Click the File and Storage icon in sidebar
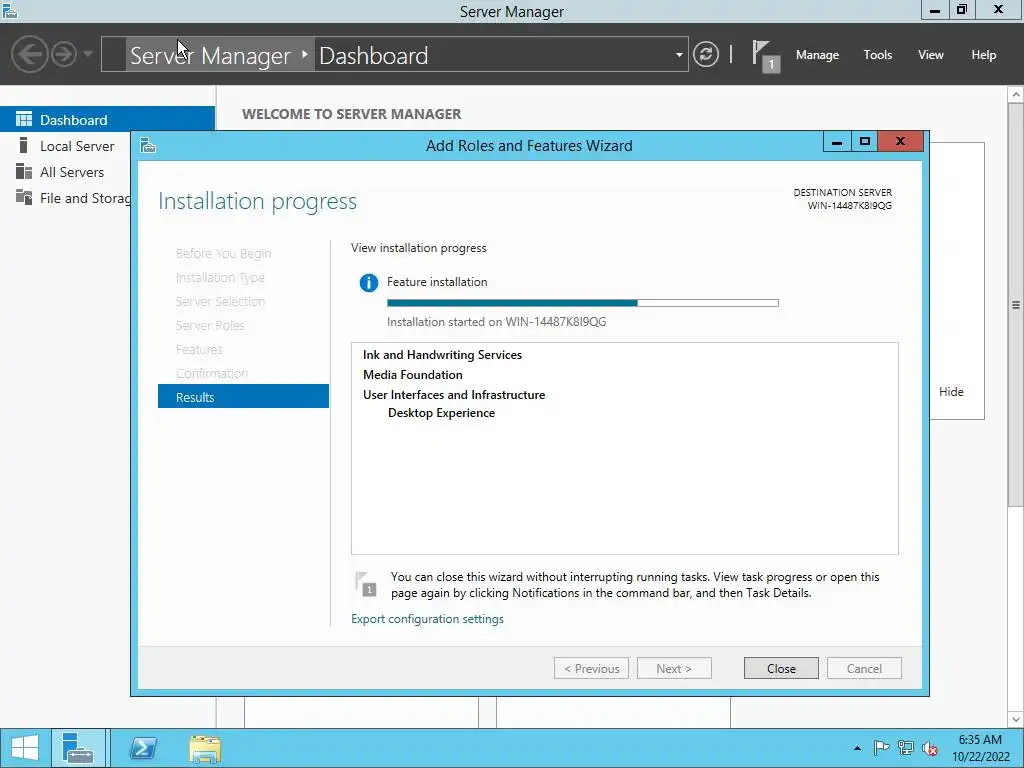The width and height of the screenshot is (1024, 768). tap(24, 197)
